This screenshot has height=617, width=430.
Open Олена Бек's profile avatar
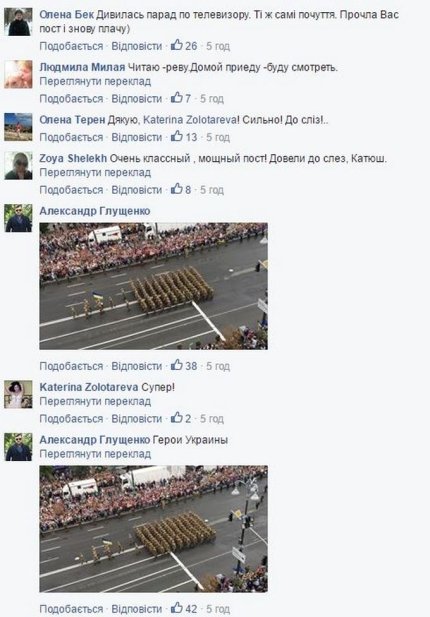(18, 22)
